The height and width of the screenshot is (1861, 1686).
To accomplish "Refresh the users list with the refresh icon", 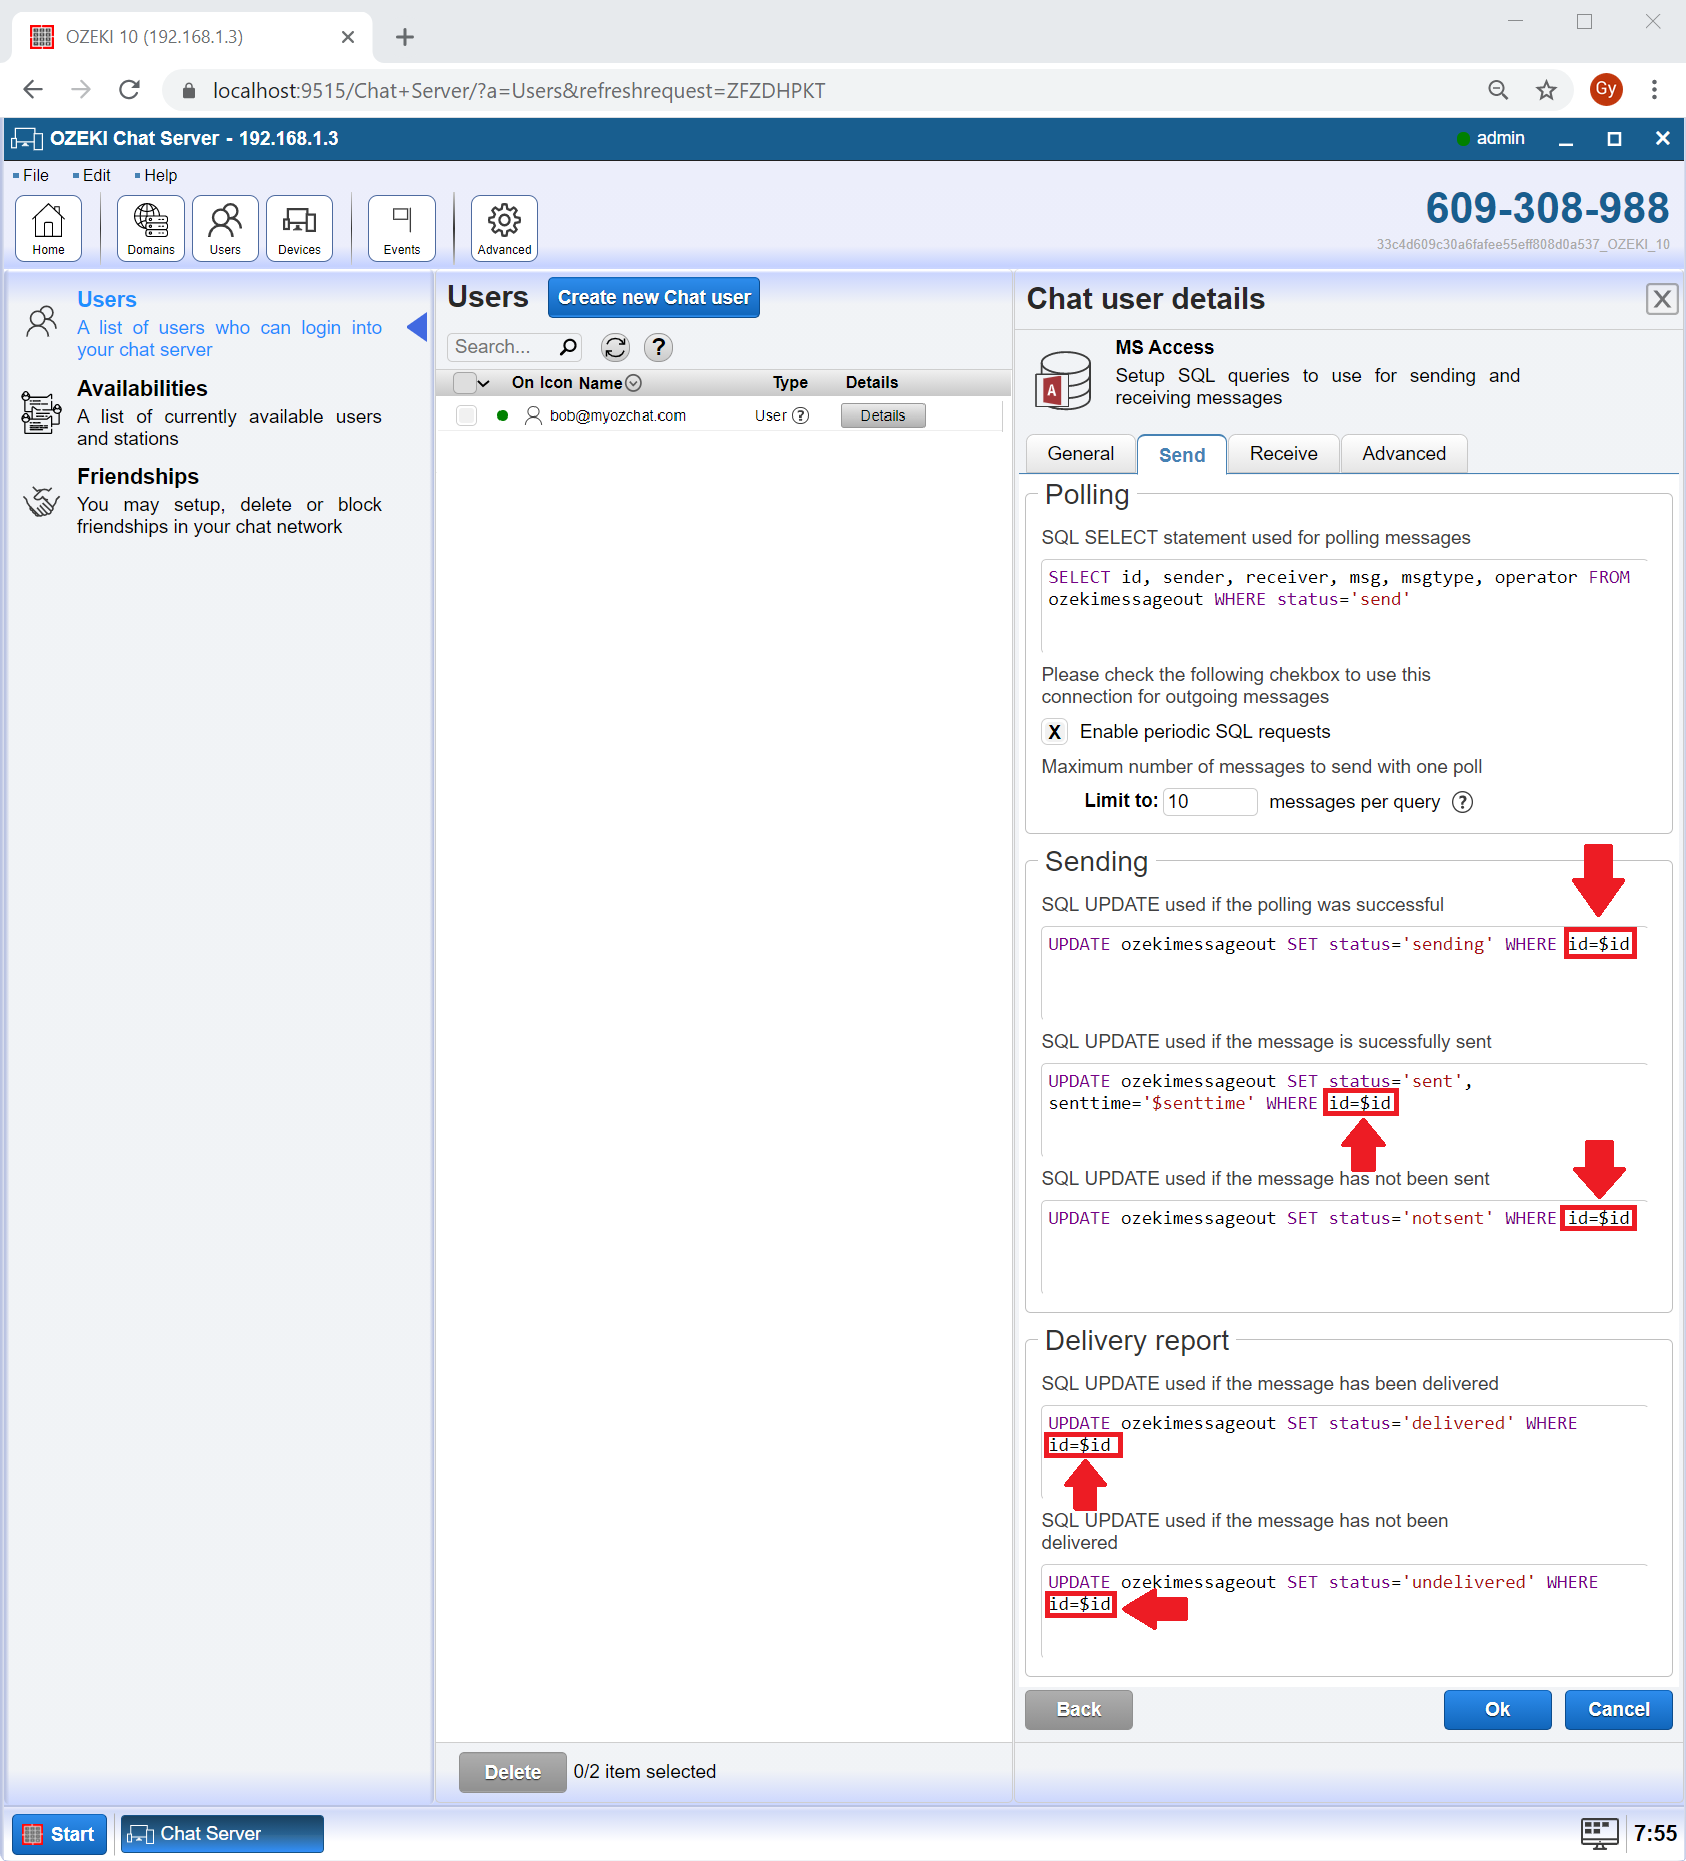I will (615, 347).
